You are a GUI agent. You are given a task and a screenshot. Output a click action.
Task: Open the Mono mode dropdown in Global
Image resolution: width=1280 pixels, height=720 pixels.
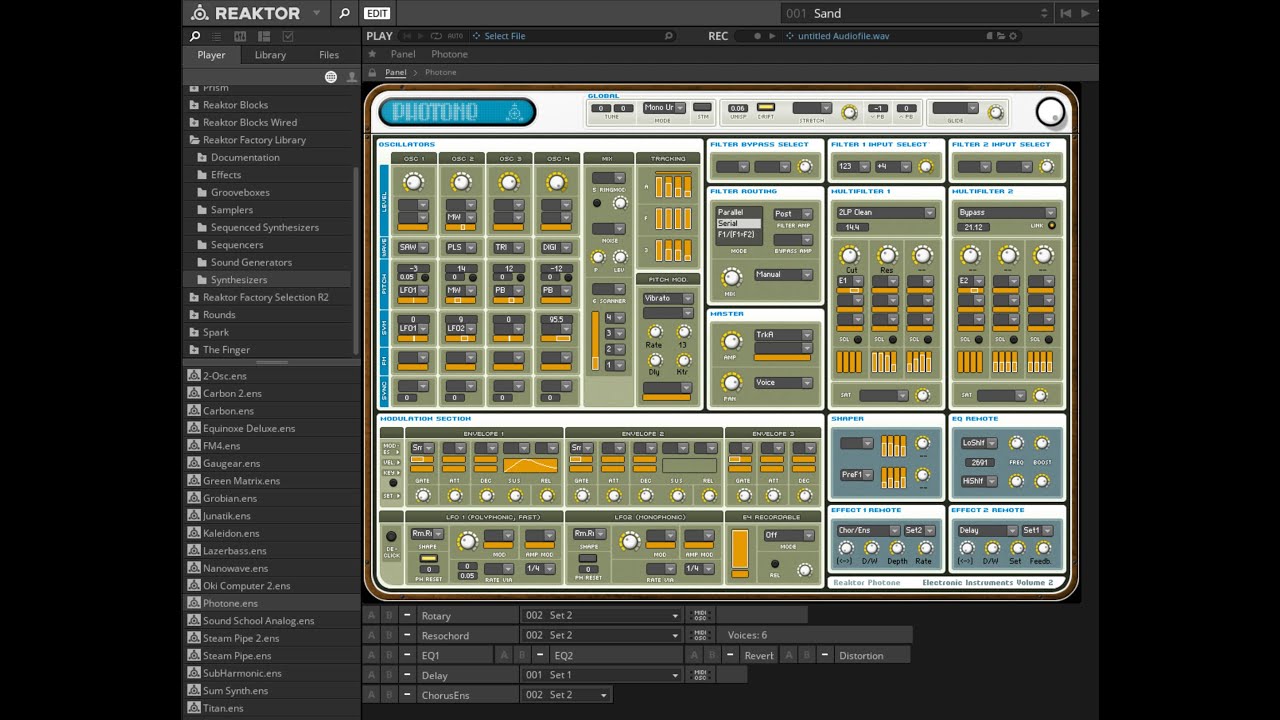click(662, 107)
